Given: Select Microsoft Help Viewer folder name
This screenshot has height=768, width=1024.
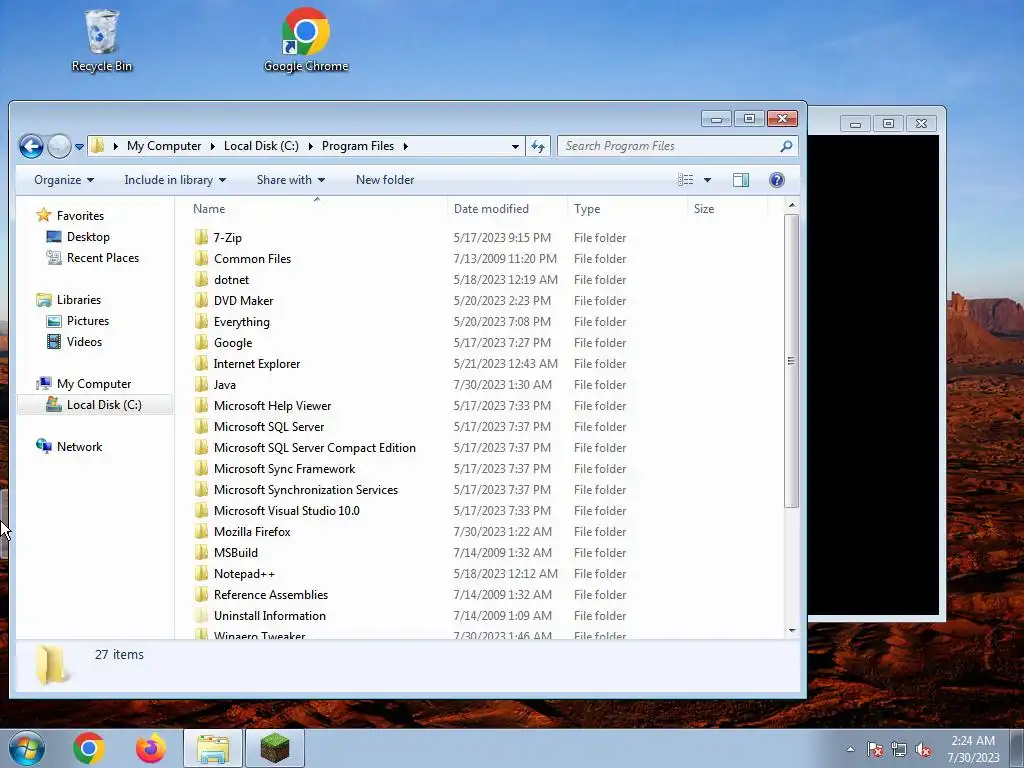Looking at the screenshot, I should [x=272, y=406].
